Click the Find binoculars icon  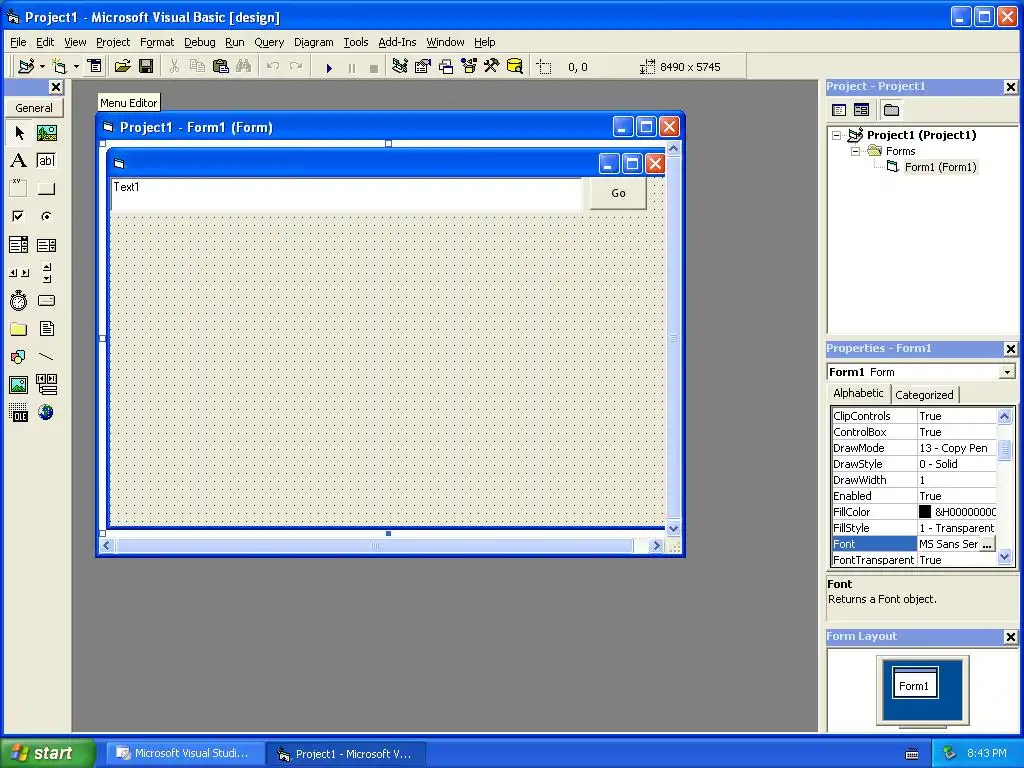(244, 67)
